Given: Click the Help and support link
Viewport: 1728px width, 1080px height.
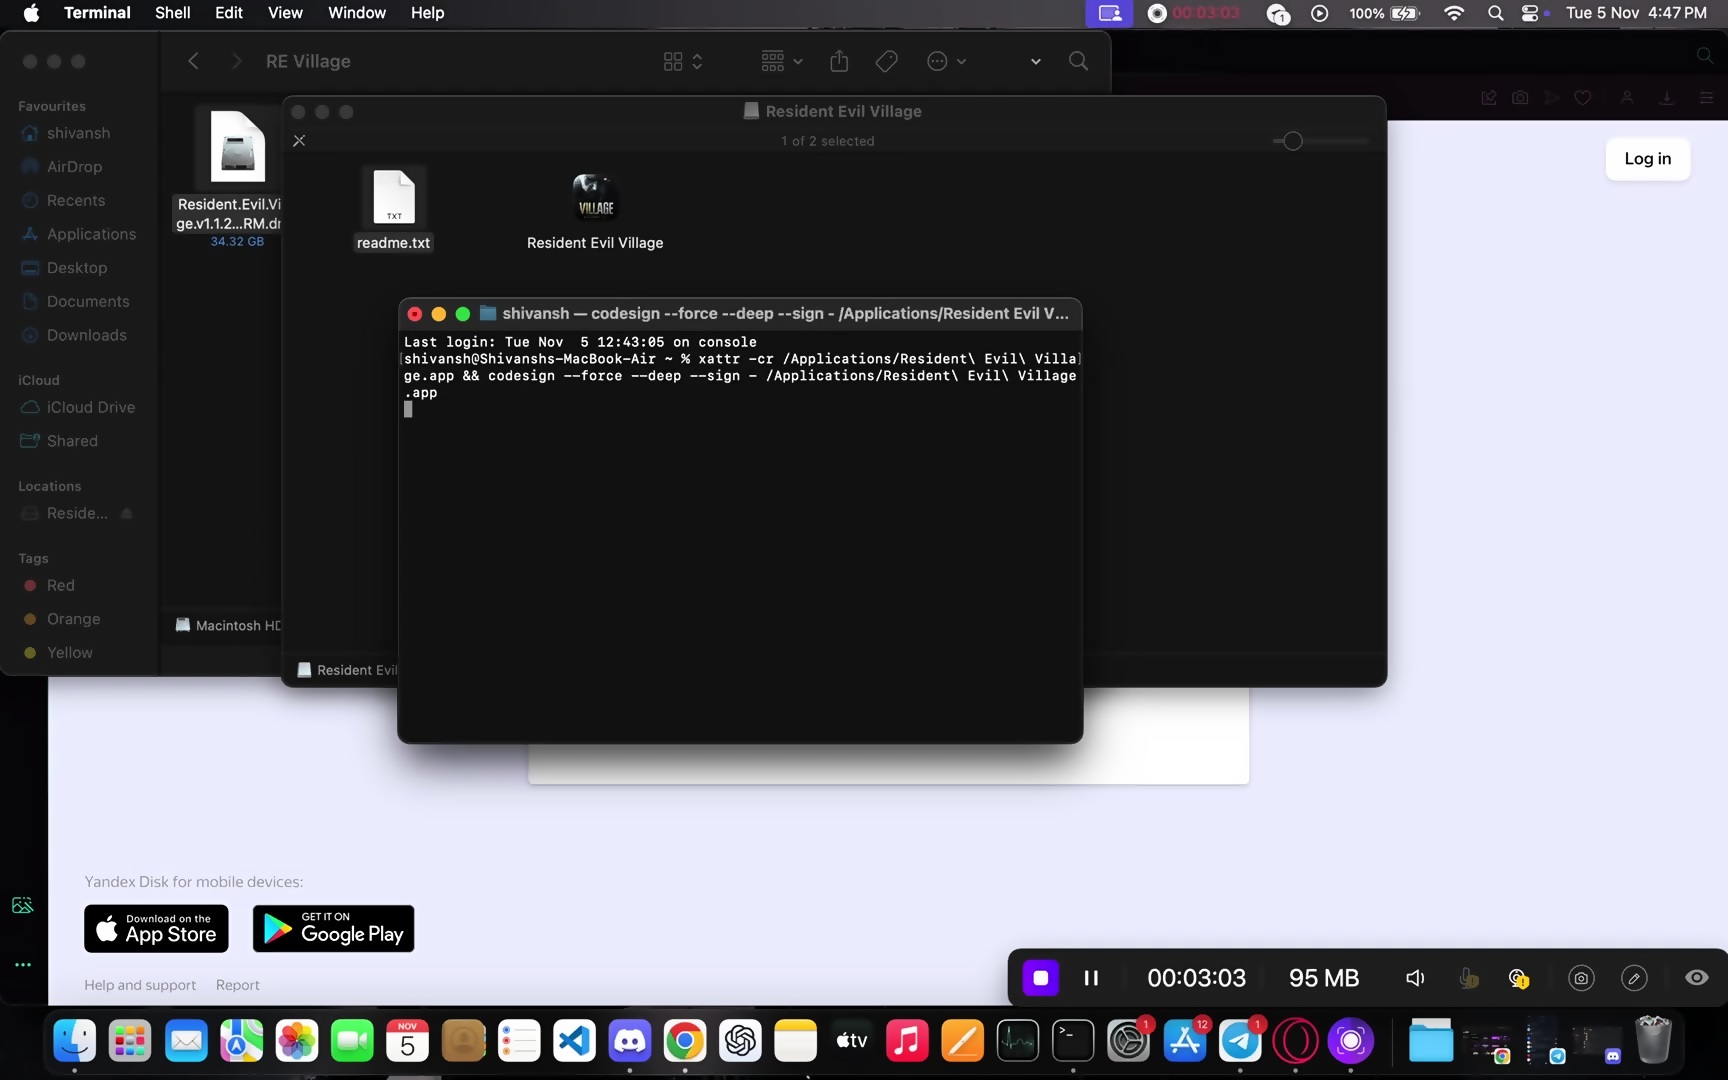Looking at the screenshot, I should click(x=140, y=985).
